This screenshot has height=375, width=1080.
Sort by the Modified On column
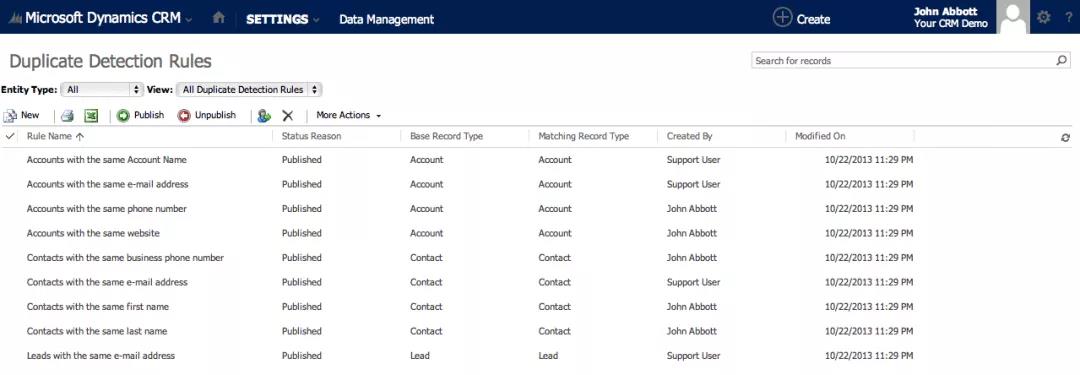pyautogui.click(x=820, y=136)
